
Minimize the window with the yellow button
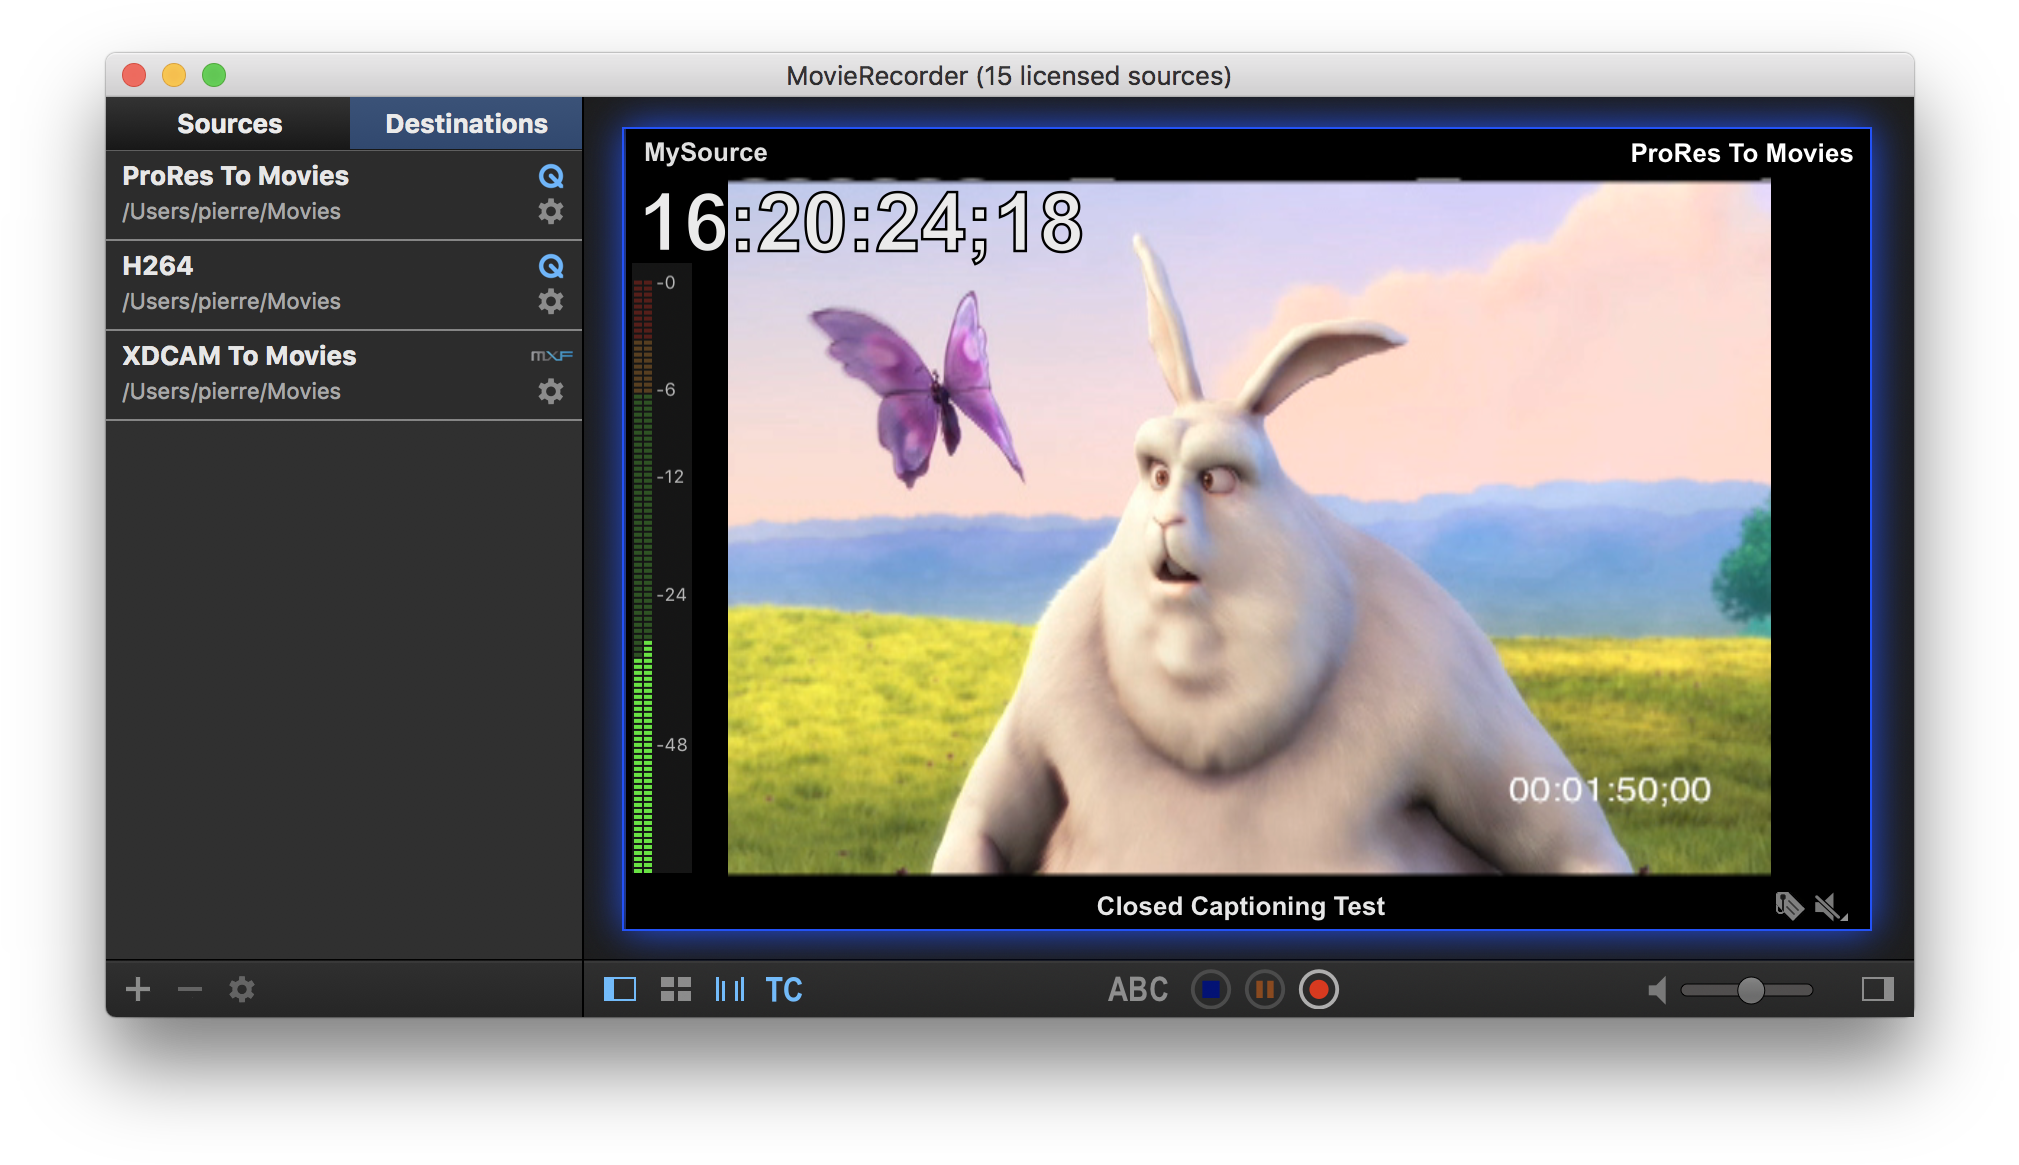click(x=174, y=75)
